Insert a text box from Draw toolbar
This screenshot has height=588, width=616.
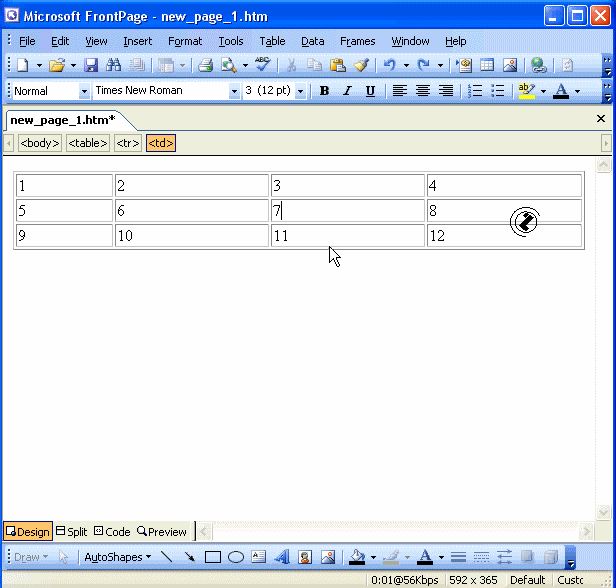point(258,557)
